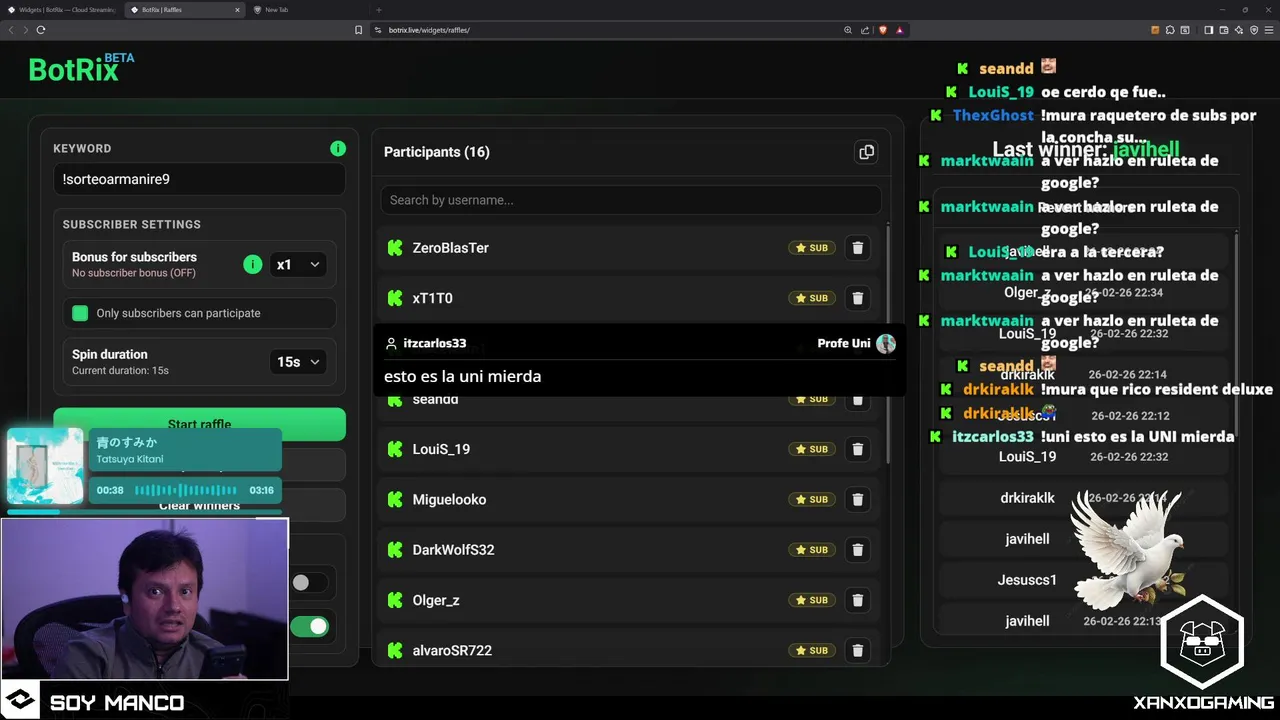This screenshot has height=720, width=1280.
Task: Share this page from the address bar
Action: [865, 30]
